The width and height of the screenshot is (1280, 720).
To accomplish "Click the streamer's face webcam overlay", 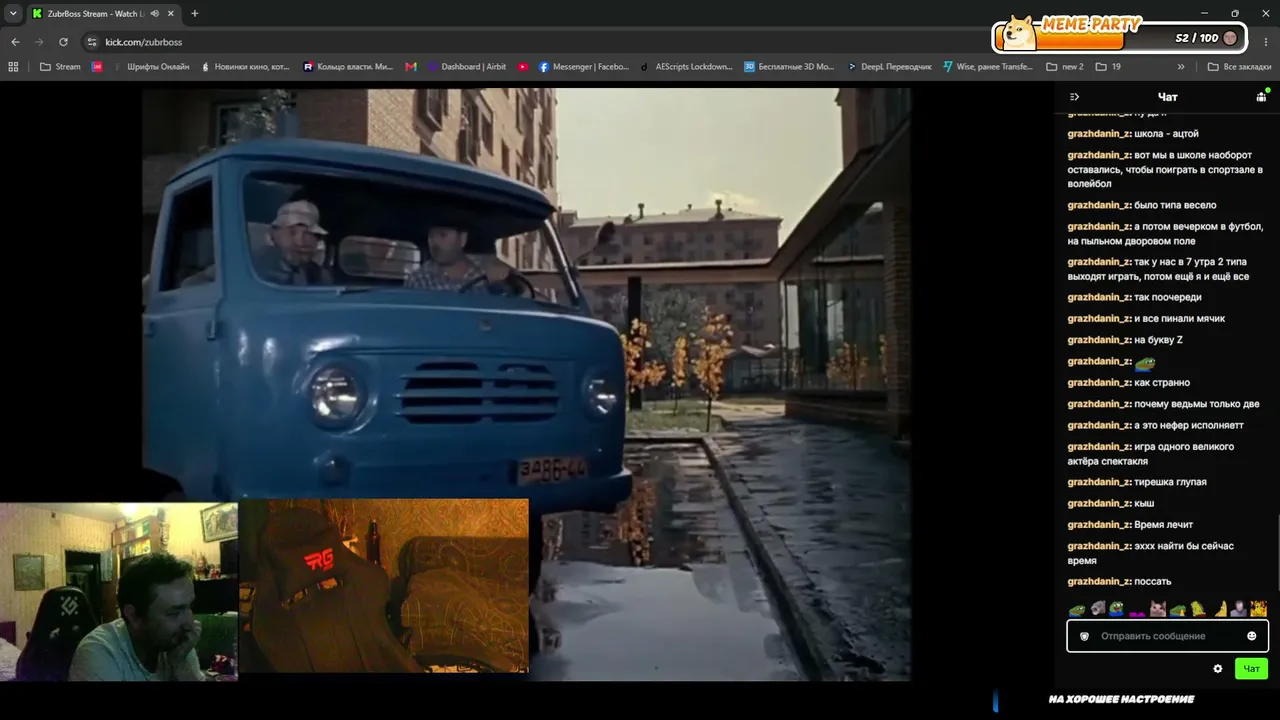I will pyautogui.click(x=119, y=592).
